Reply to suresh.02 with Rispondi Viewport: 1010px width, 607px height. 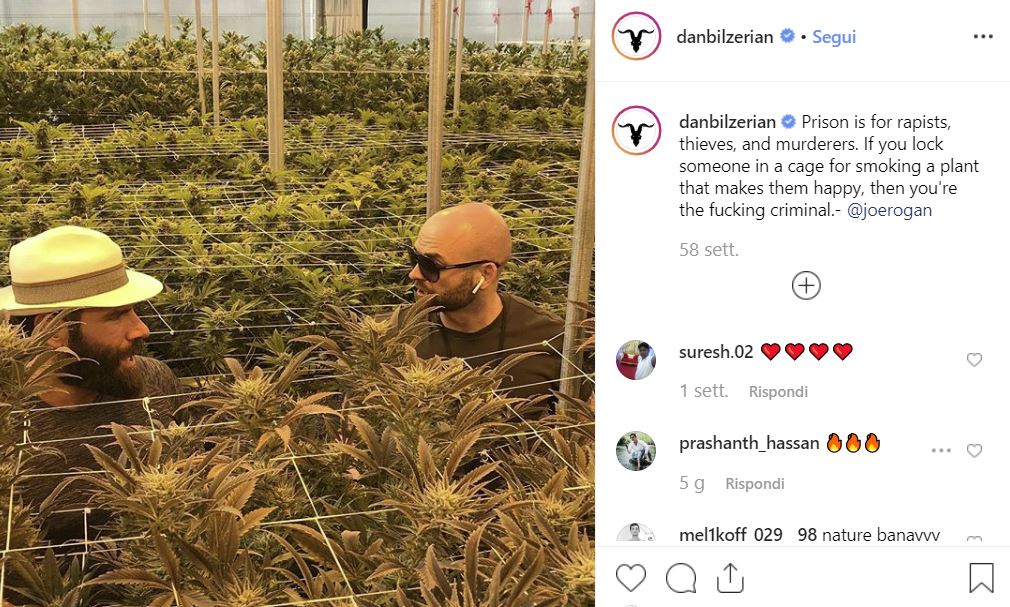pyautogui.click(x=778, y=391)
